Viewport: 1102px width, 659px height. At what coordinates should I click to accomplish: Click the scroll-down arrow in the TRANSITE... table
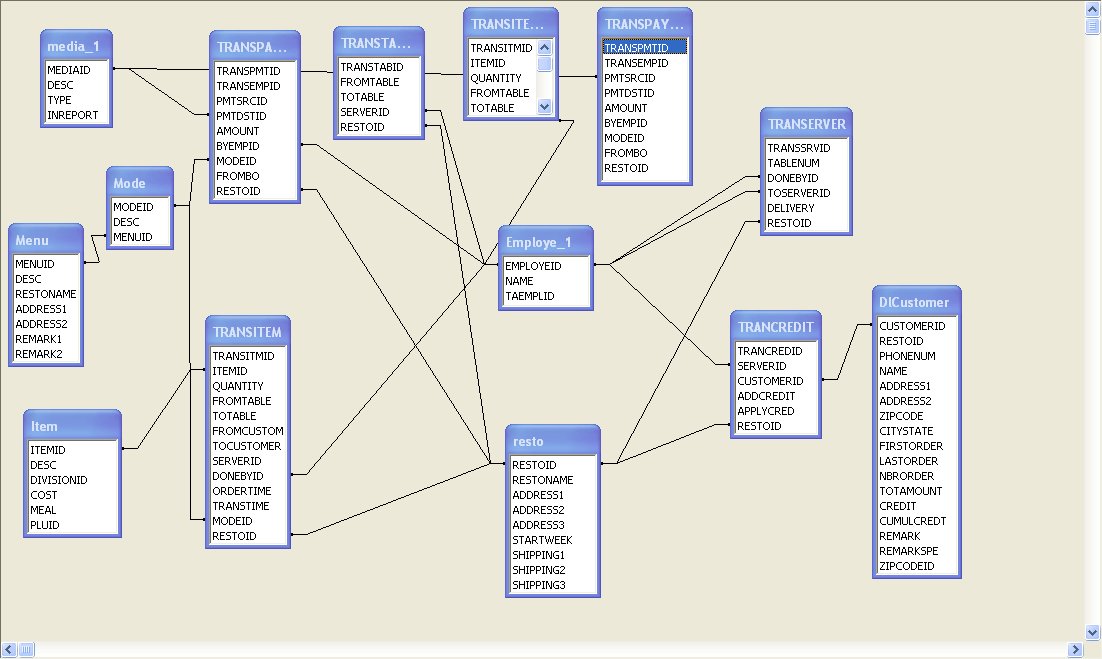click(x=545, y=107)
